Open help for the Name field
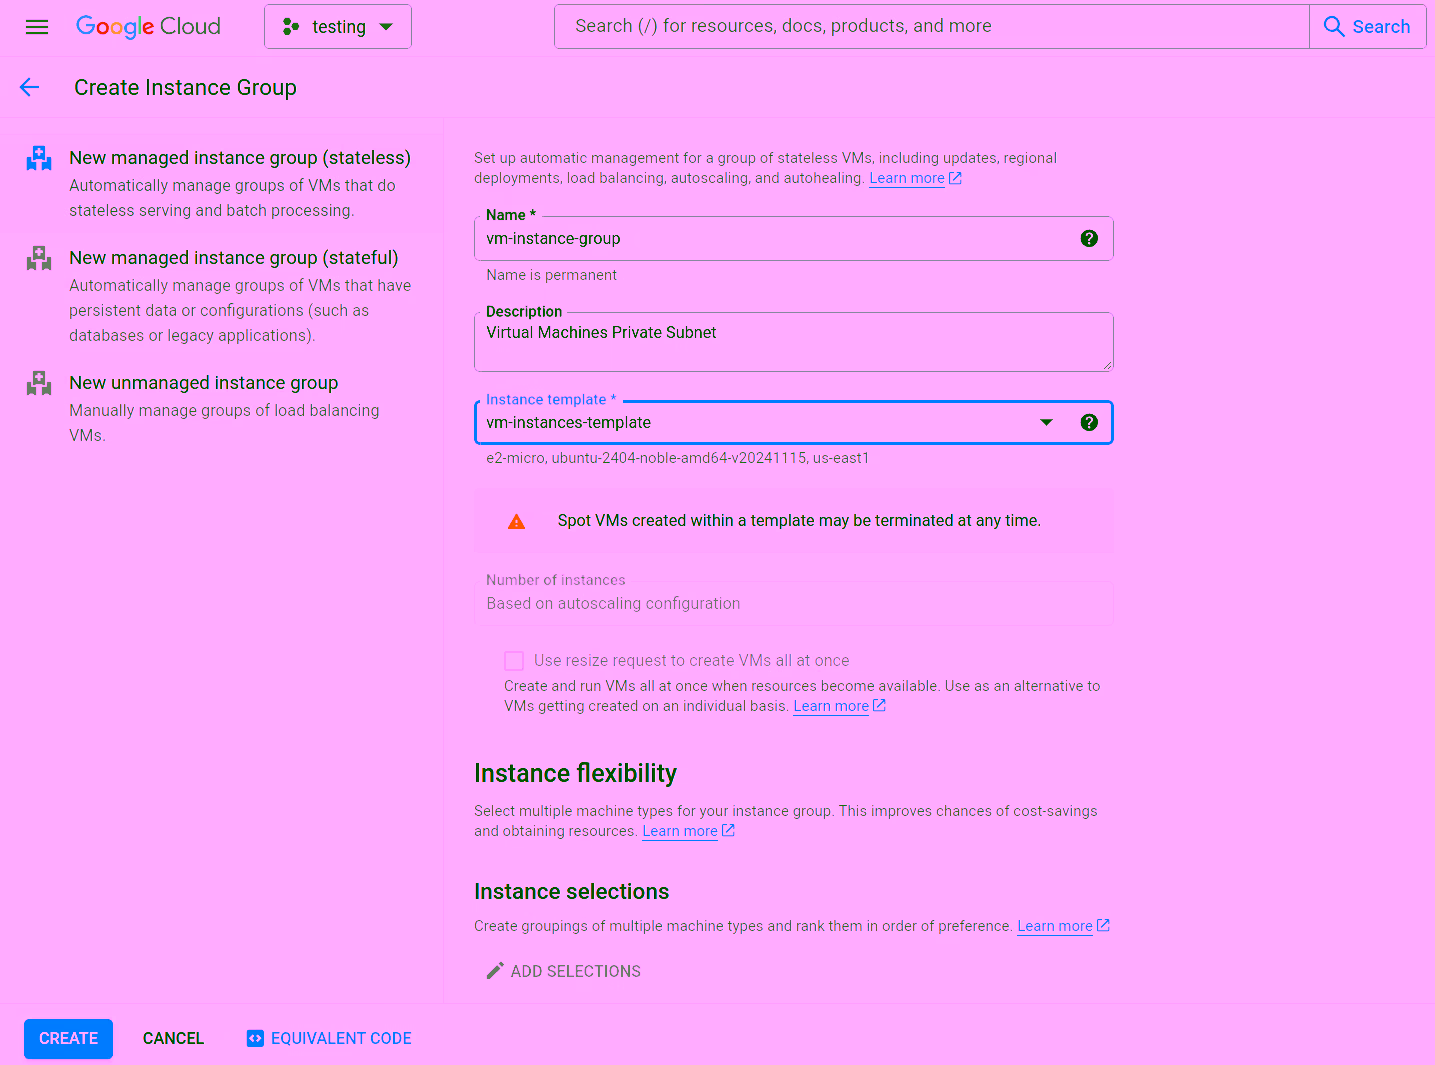 tap(1089, 238)
